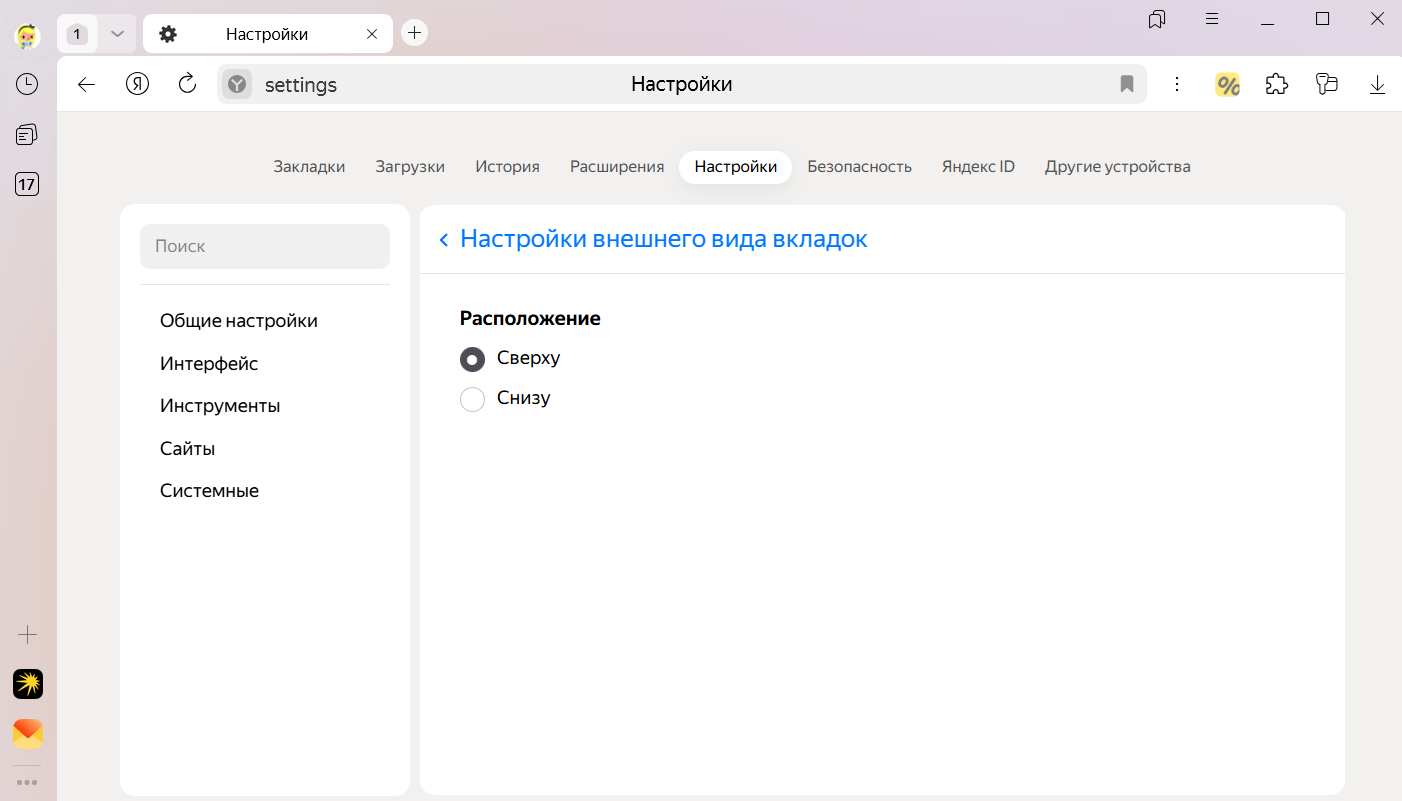Viewport: 1402px width, 801px height.
Task: Reload the current page
Action: coord(187,84)
